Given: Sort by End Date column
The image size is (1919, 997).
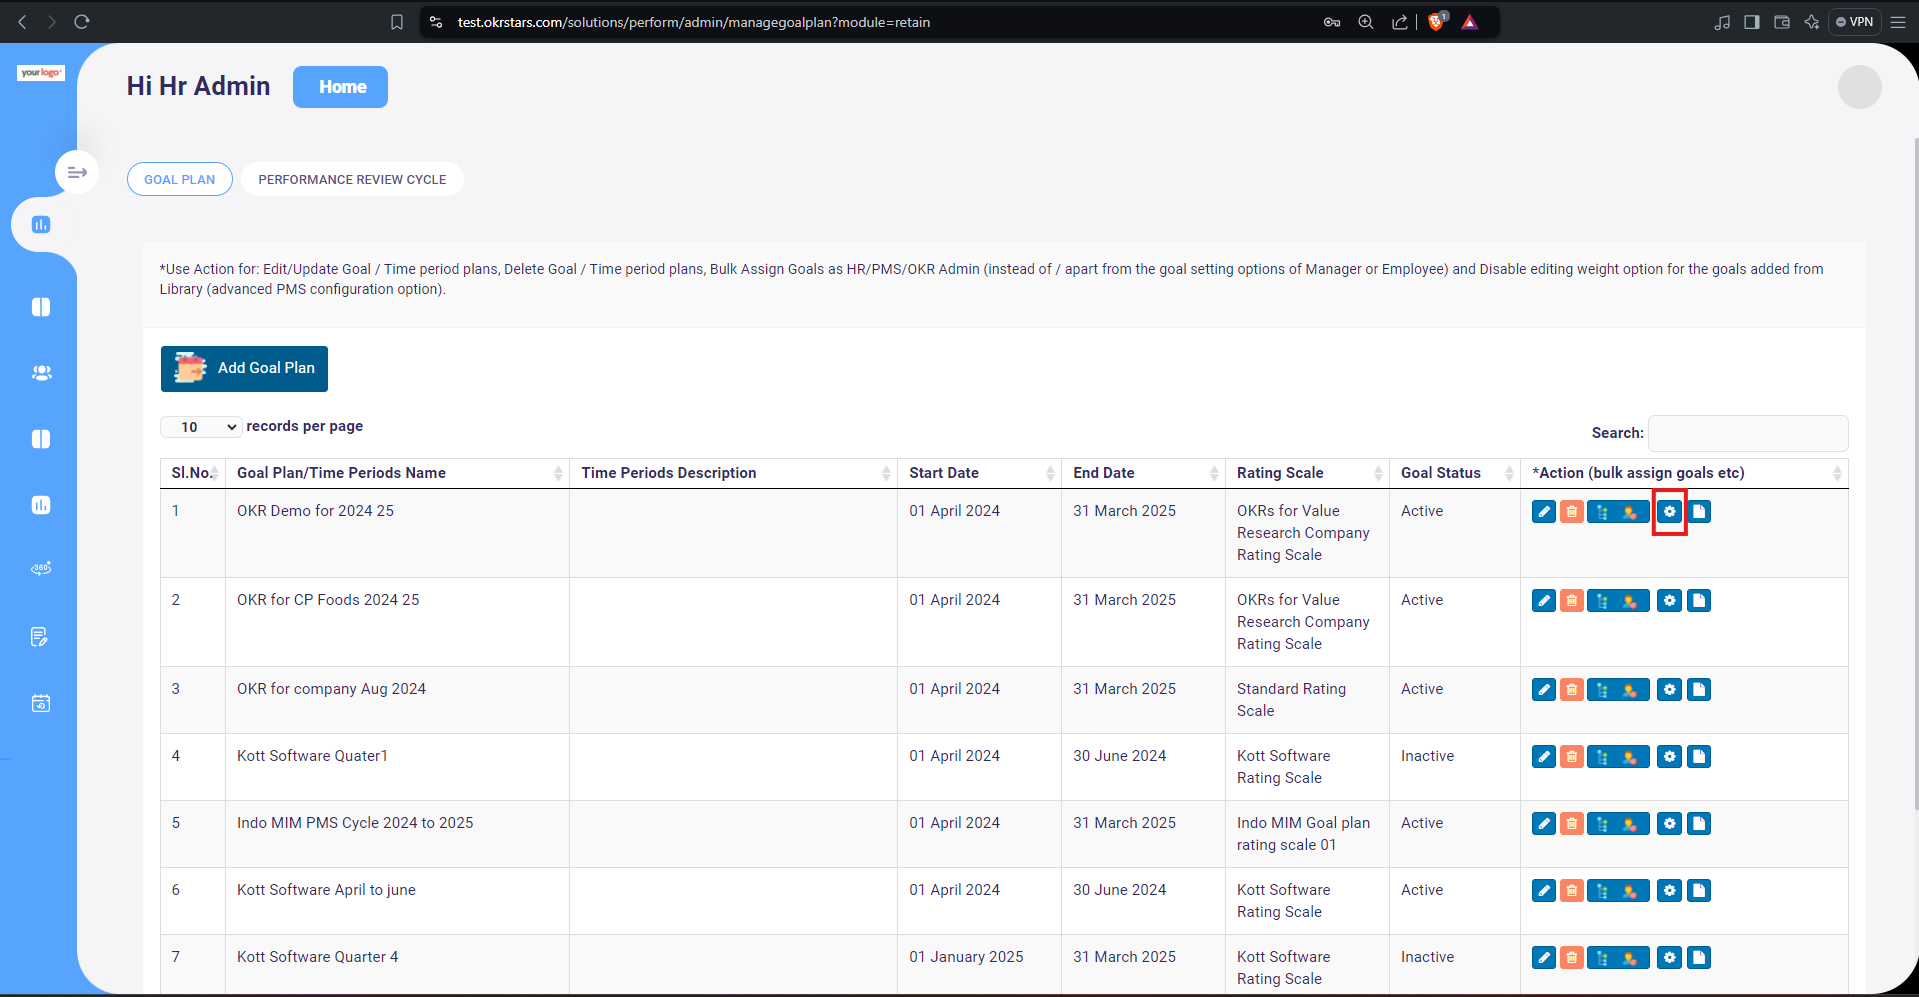Looking at the screenshot, I should pyautogui.click(x=1144, y=473).
